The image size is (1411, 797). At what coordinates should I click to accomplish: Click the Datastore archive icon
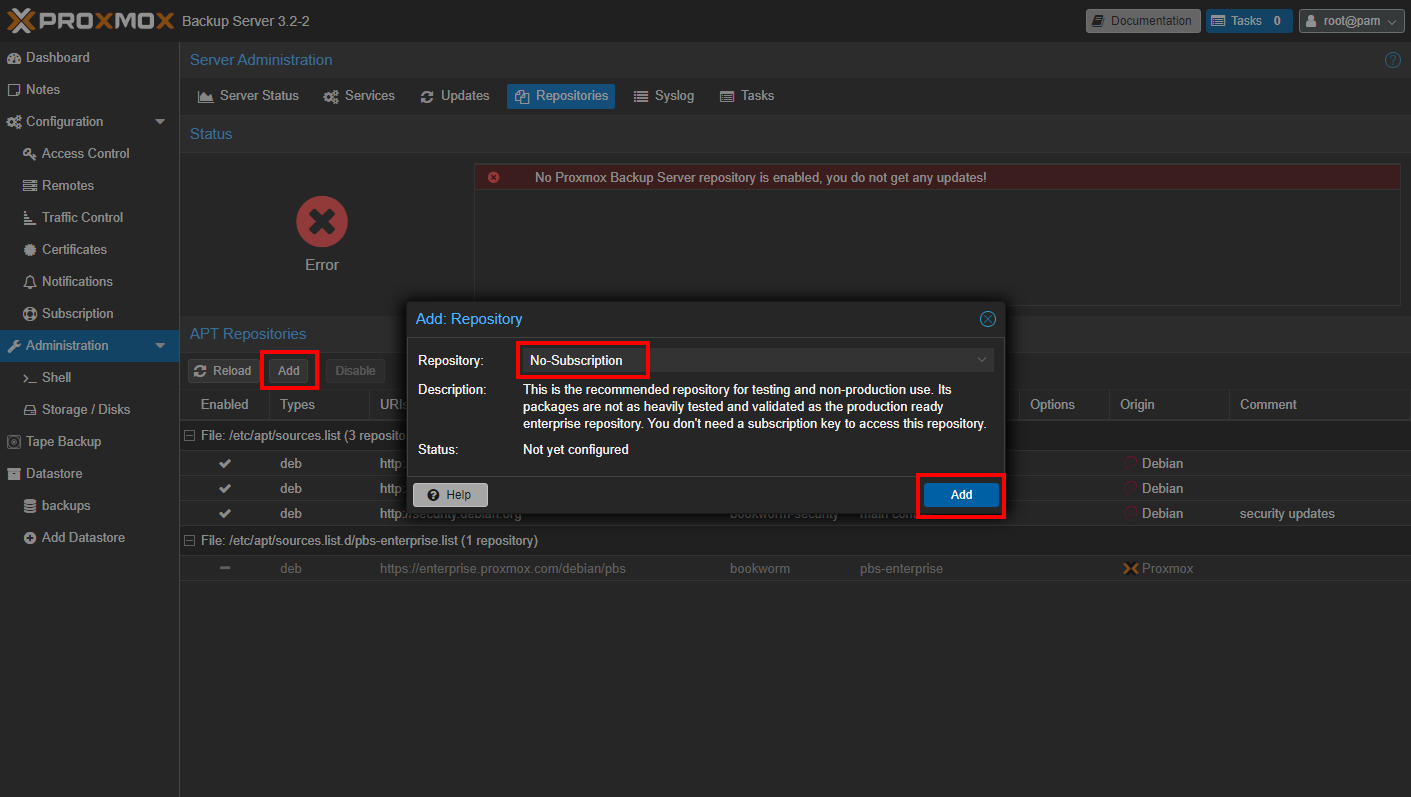(x=14, y=474)
